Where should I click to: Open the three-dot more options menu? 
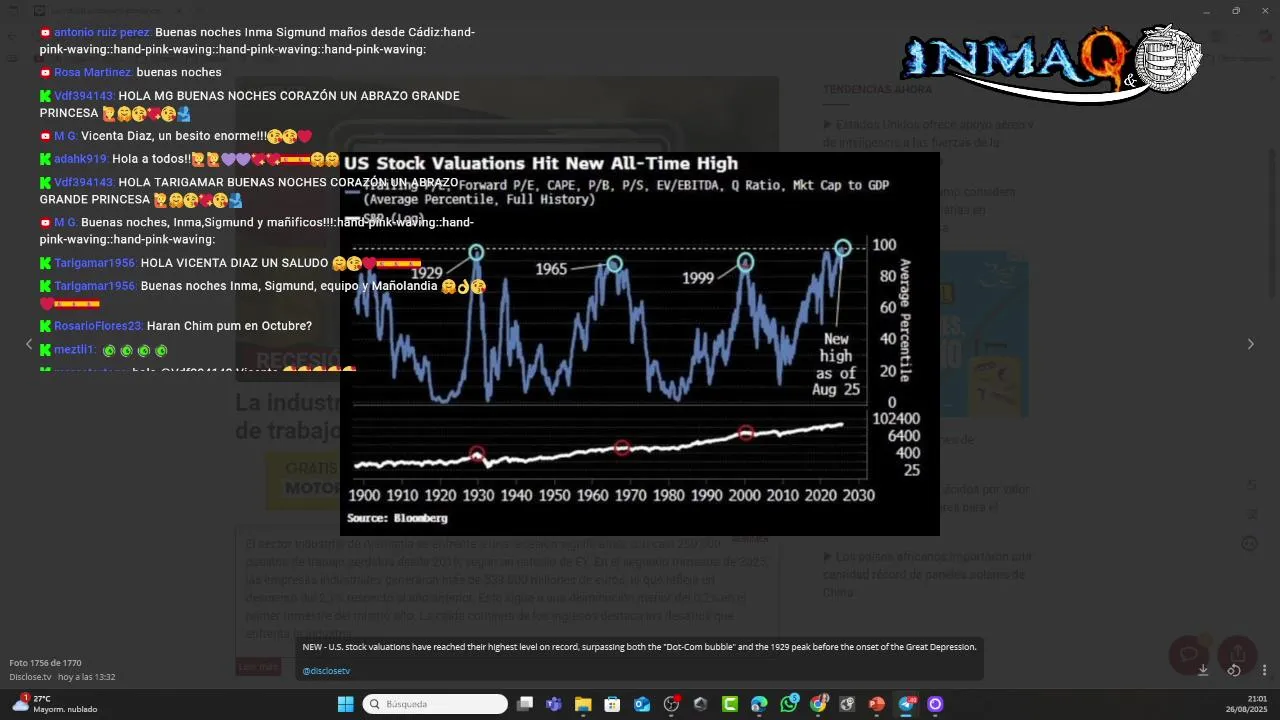[1264, 670]
